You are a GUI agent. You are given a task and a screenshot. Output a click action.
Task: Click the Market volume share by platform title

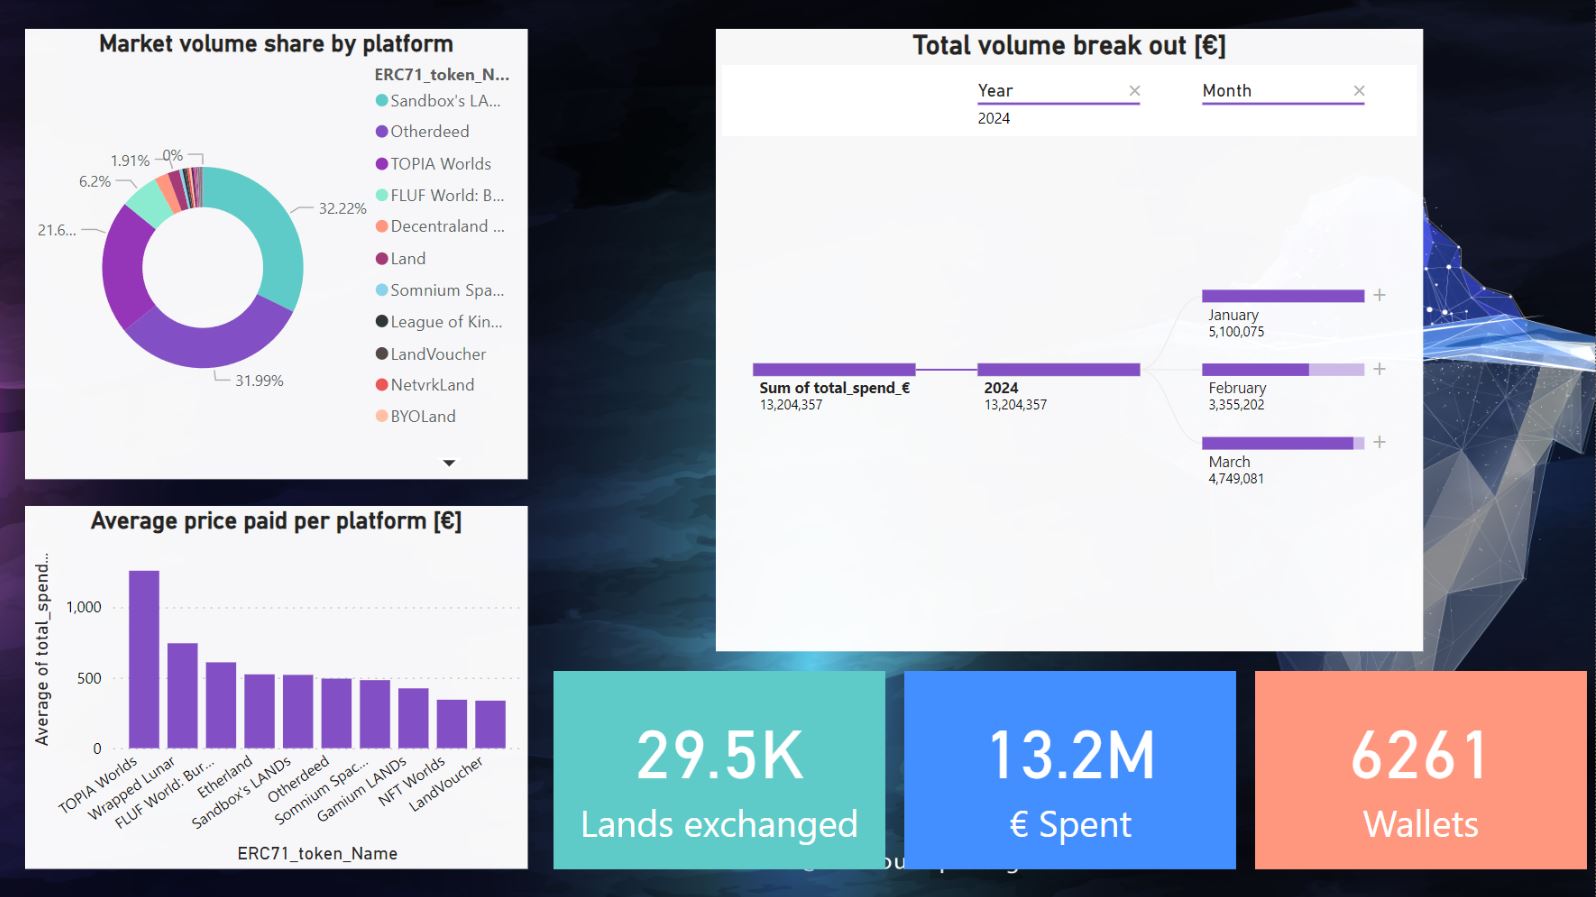(x=276, y=44)
